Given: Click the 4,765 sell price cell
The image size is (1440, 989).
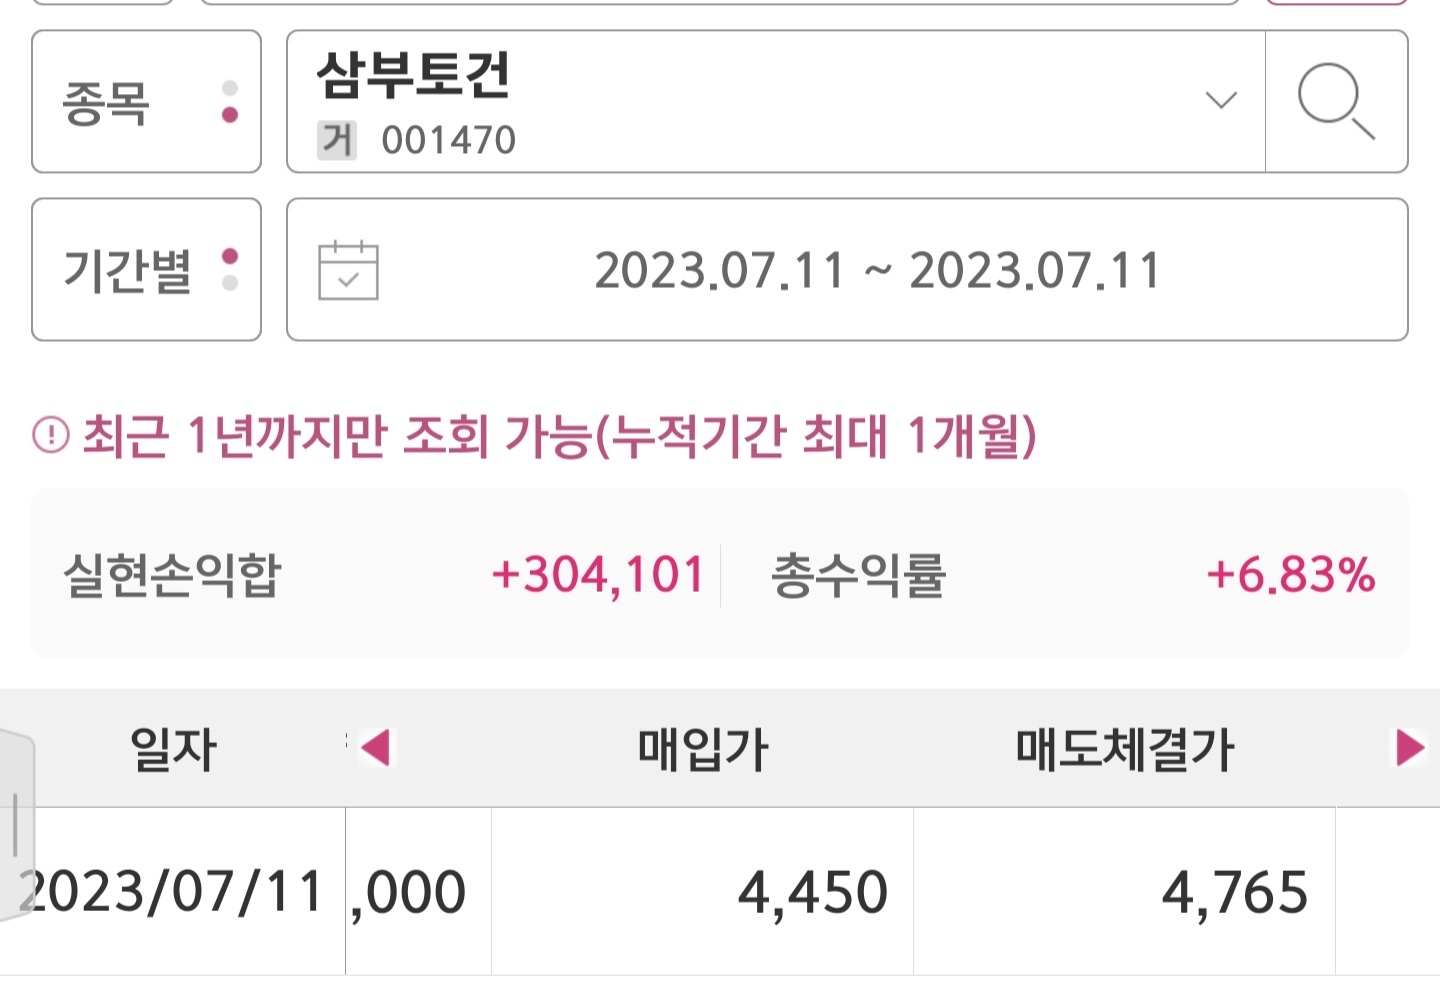Looking at the screenshot, I should 1125,891.
